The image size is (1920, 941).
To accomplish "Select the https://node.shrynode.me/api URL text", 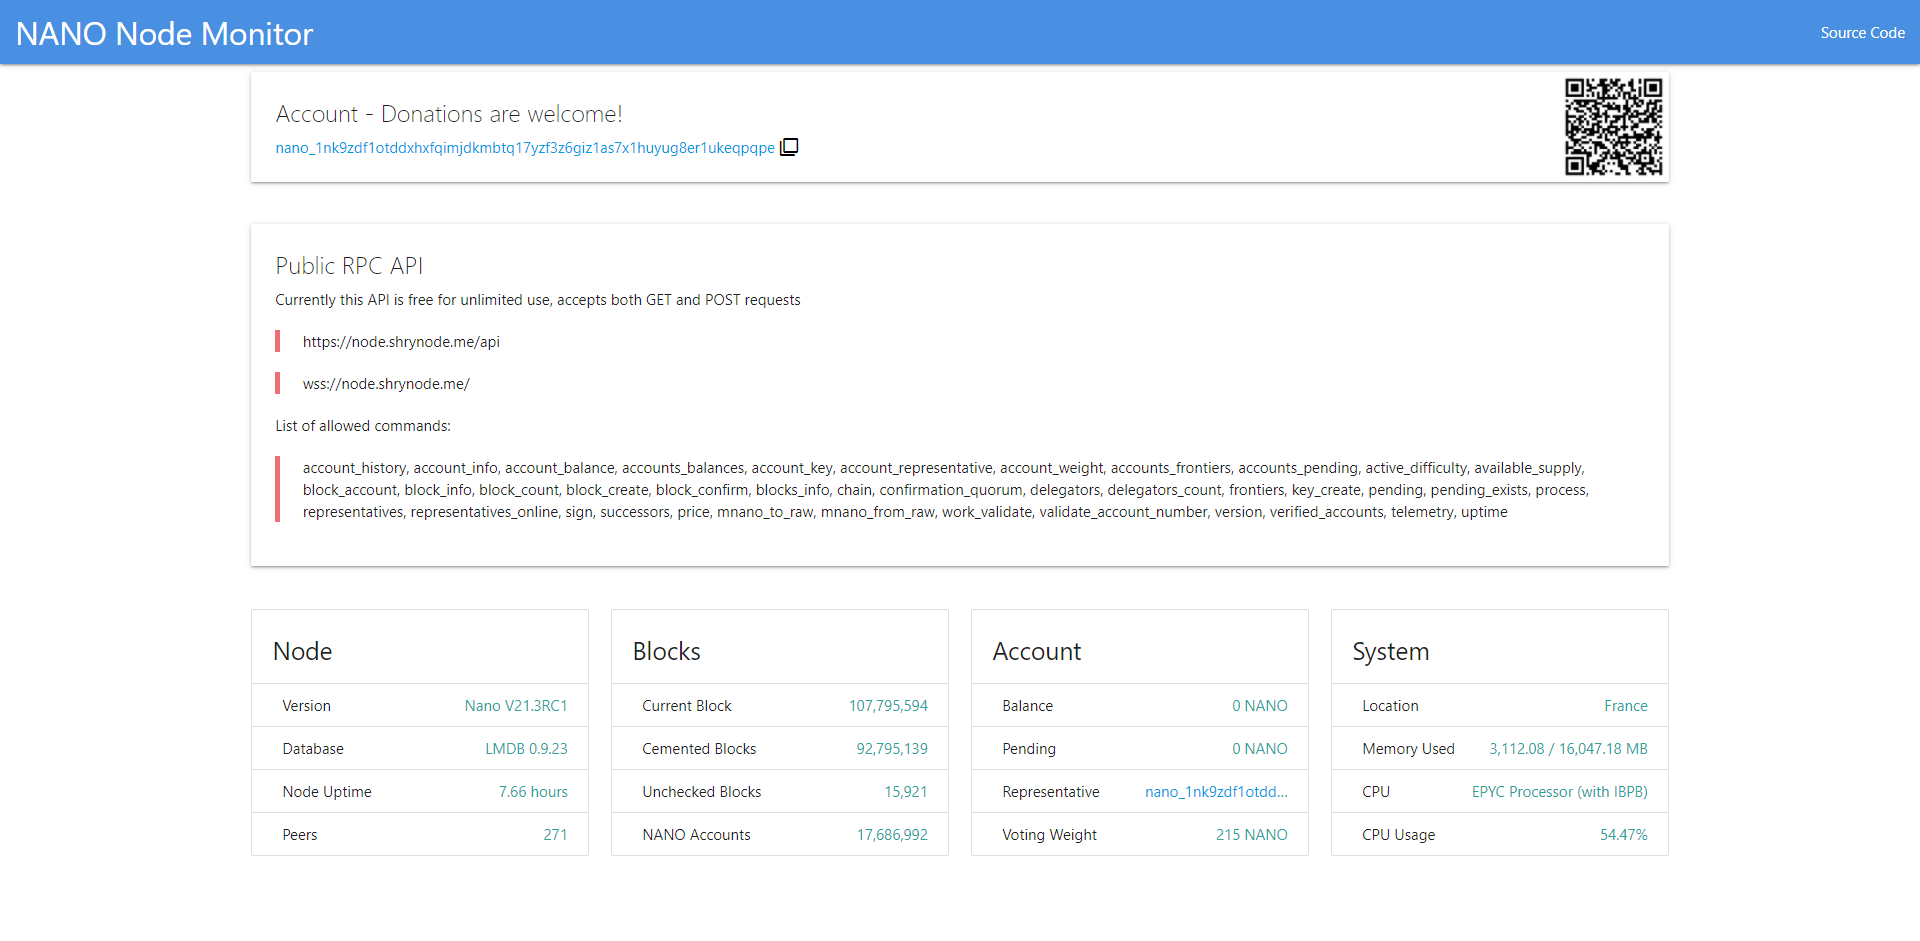I will [x=401, y=342].
